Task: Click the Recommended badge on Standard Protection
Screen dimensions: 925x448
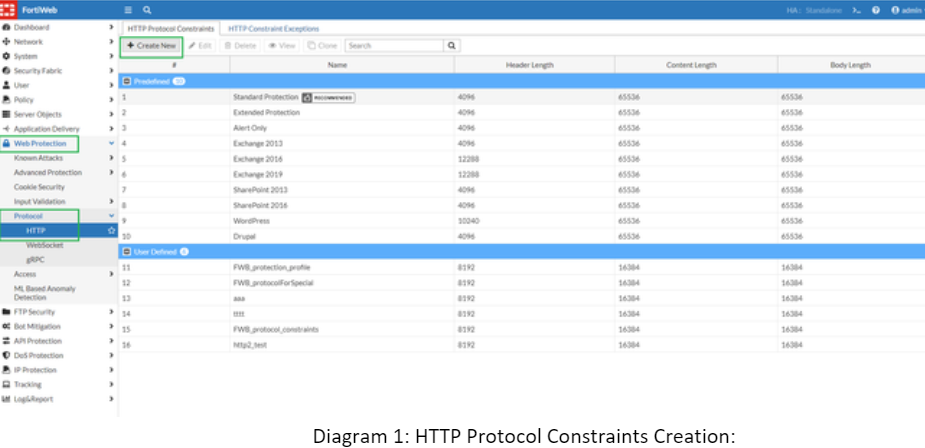Action: (x=329, y=97)
